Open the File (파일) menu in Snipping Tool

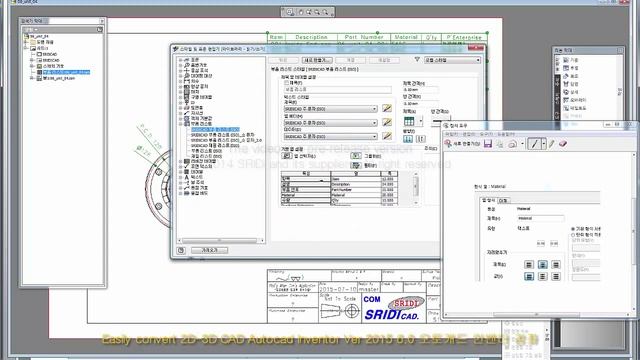tap(451, 134)
